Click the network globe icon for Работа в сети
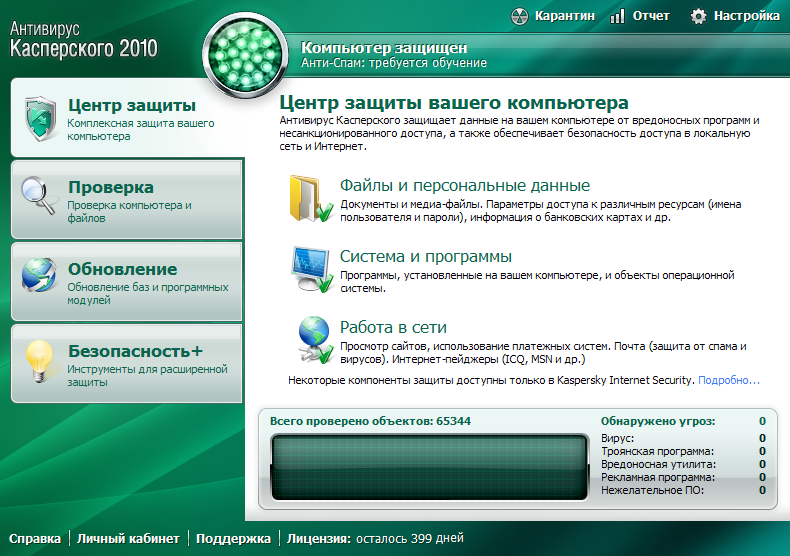The width and height of the screenshot is (790, 556). coord(315,339)
